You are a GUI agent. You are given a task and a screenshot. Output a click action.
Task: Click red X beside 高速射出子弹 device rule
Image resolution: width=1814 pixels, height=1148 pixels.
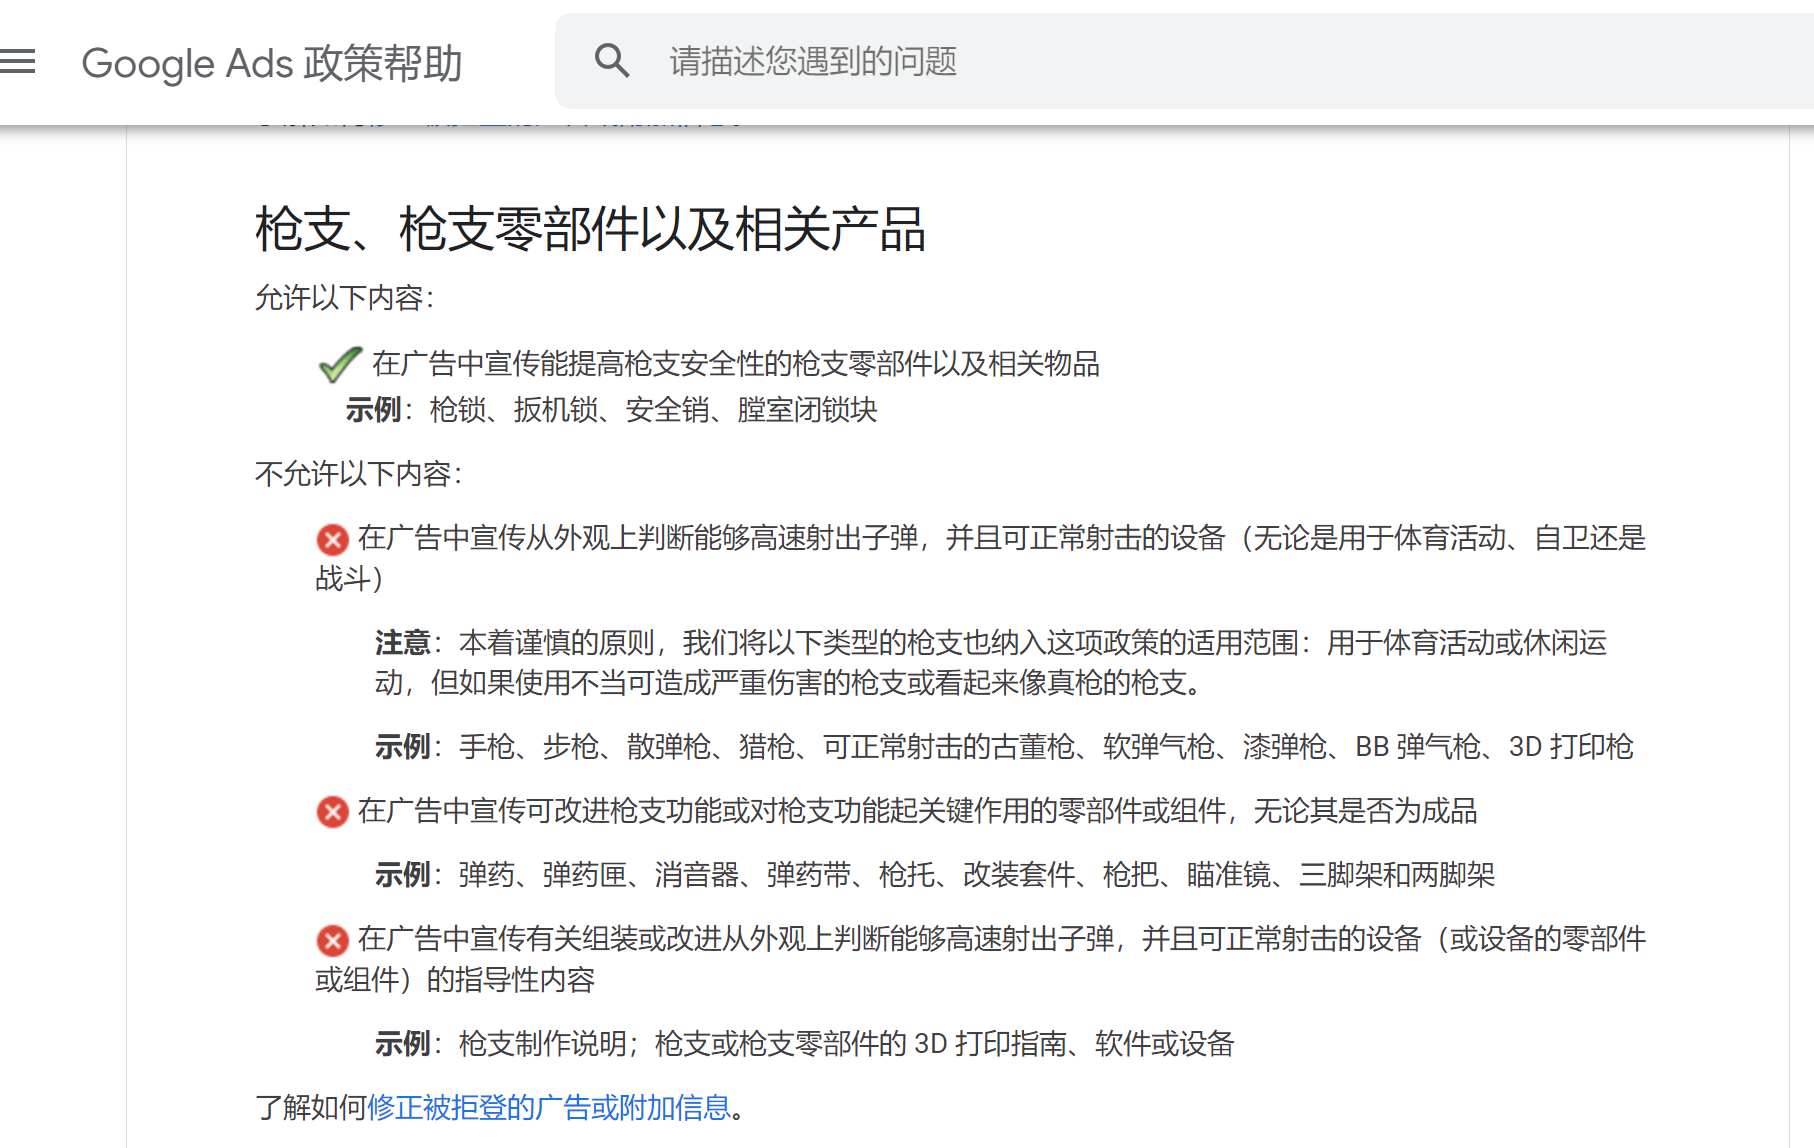[x=332, y=540]
